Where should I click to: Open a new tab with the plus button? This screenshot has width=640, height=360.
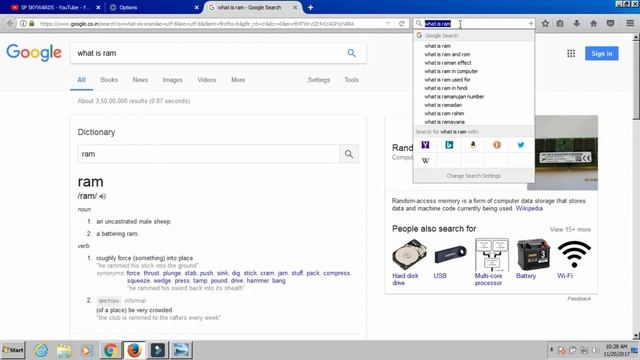coord(310,7)
